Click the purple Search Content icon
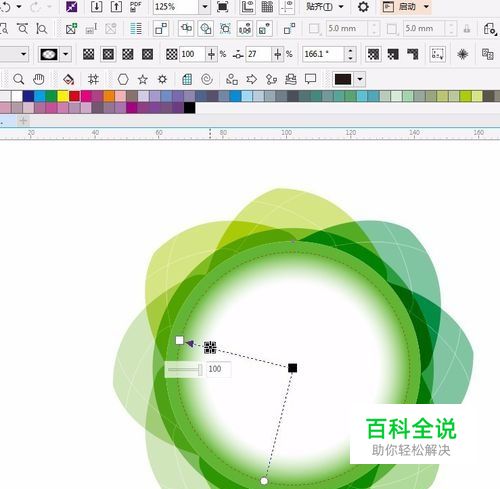 [72, 7]
